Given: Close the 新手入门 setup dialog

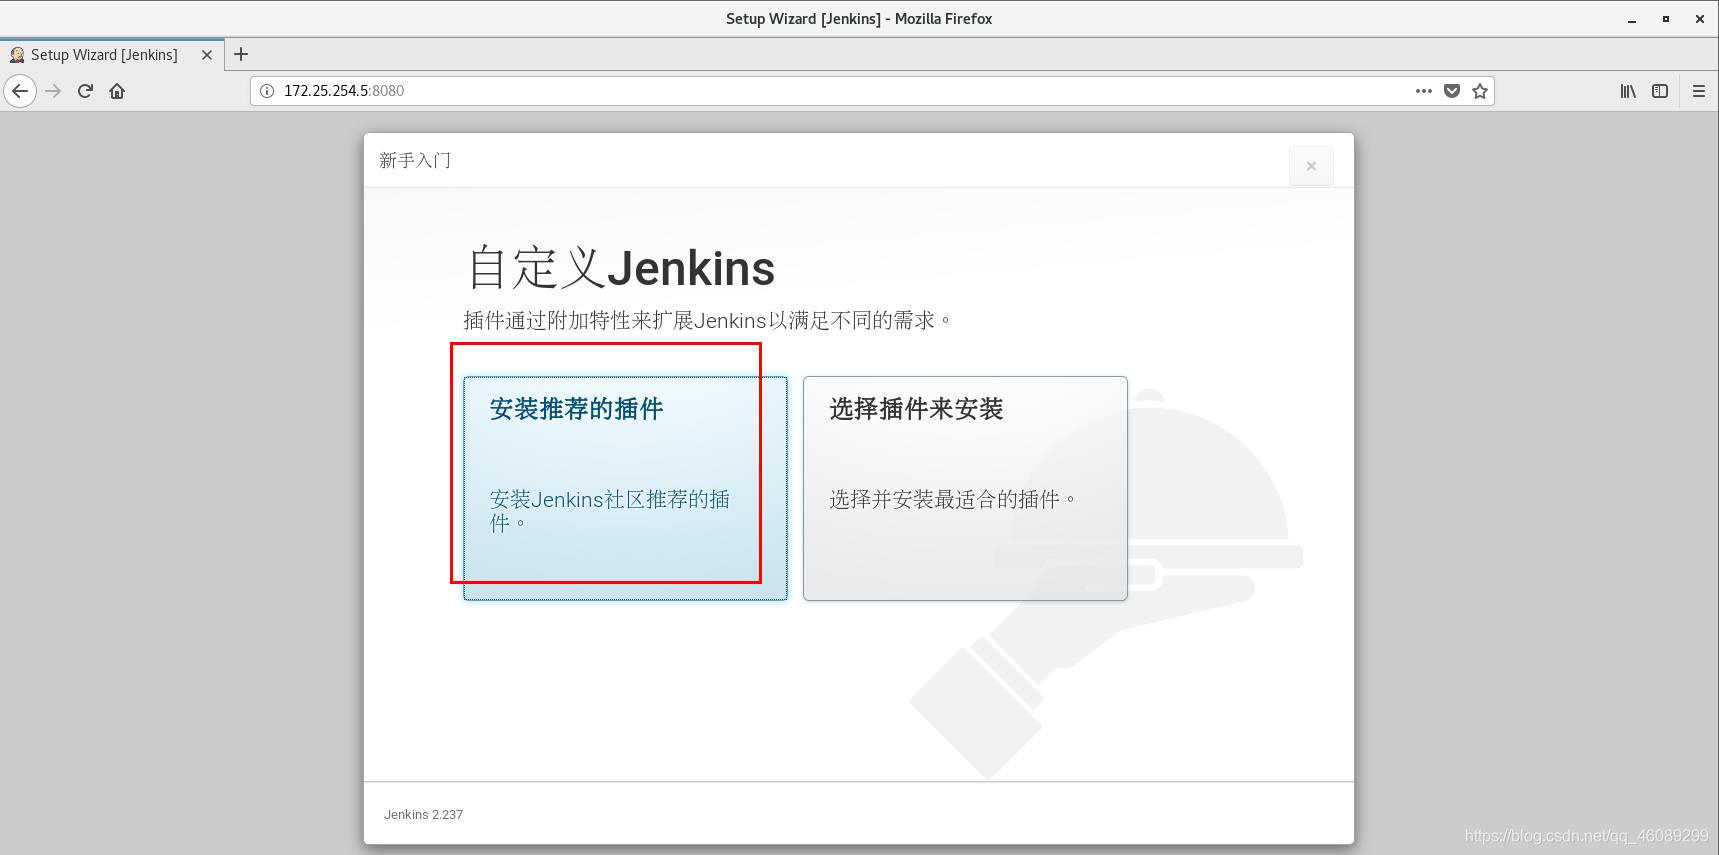Looking at the screenshot, I should click(x=1311, y=166).
